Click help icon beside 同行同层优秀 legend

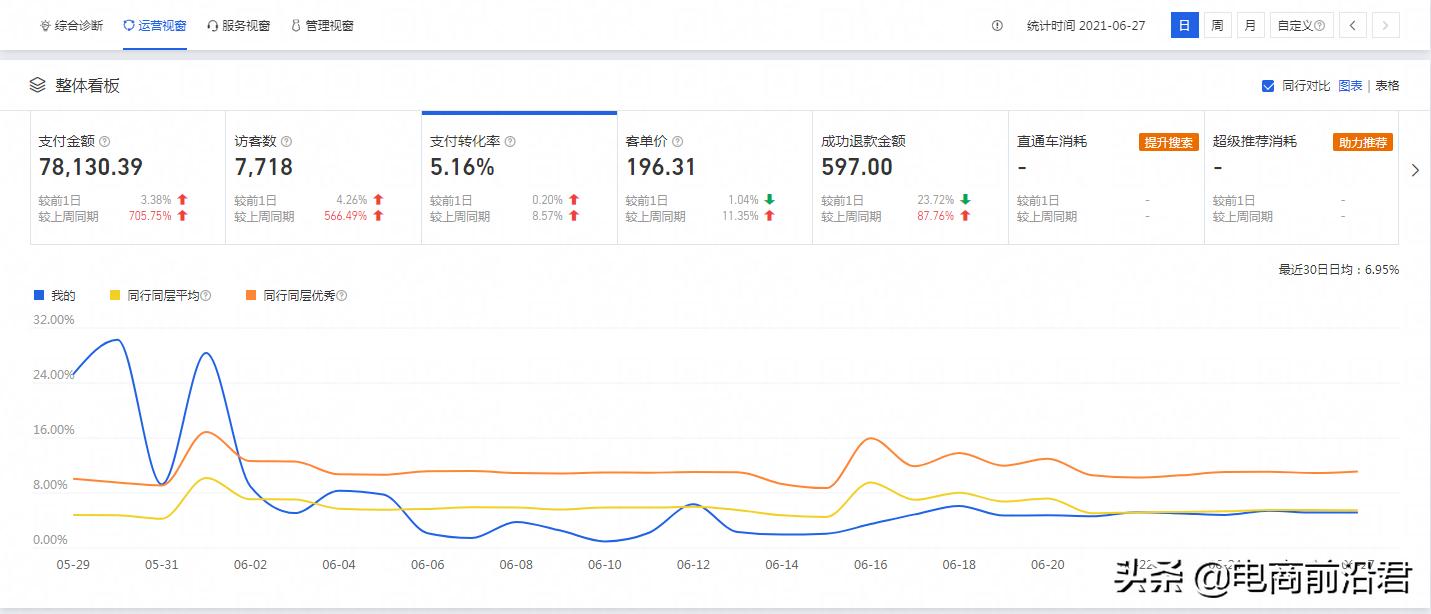(342, 296)
